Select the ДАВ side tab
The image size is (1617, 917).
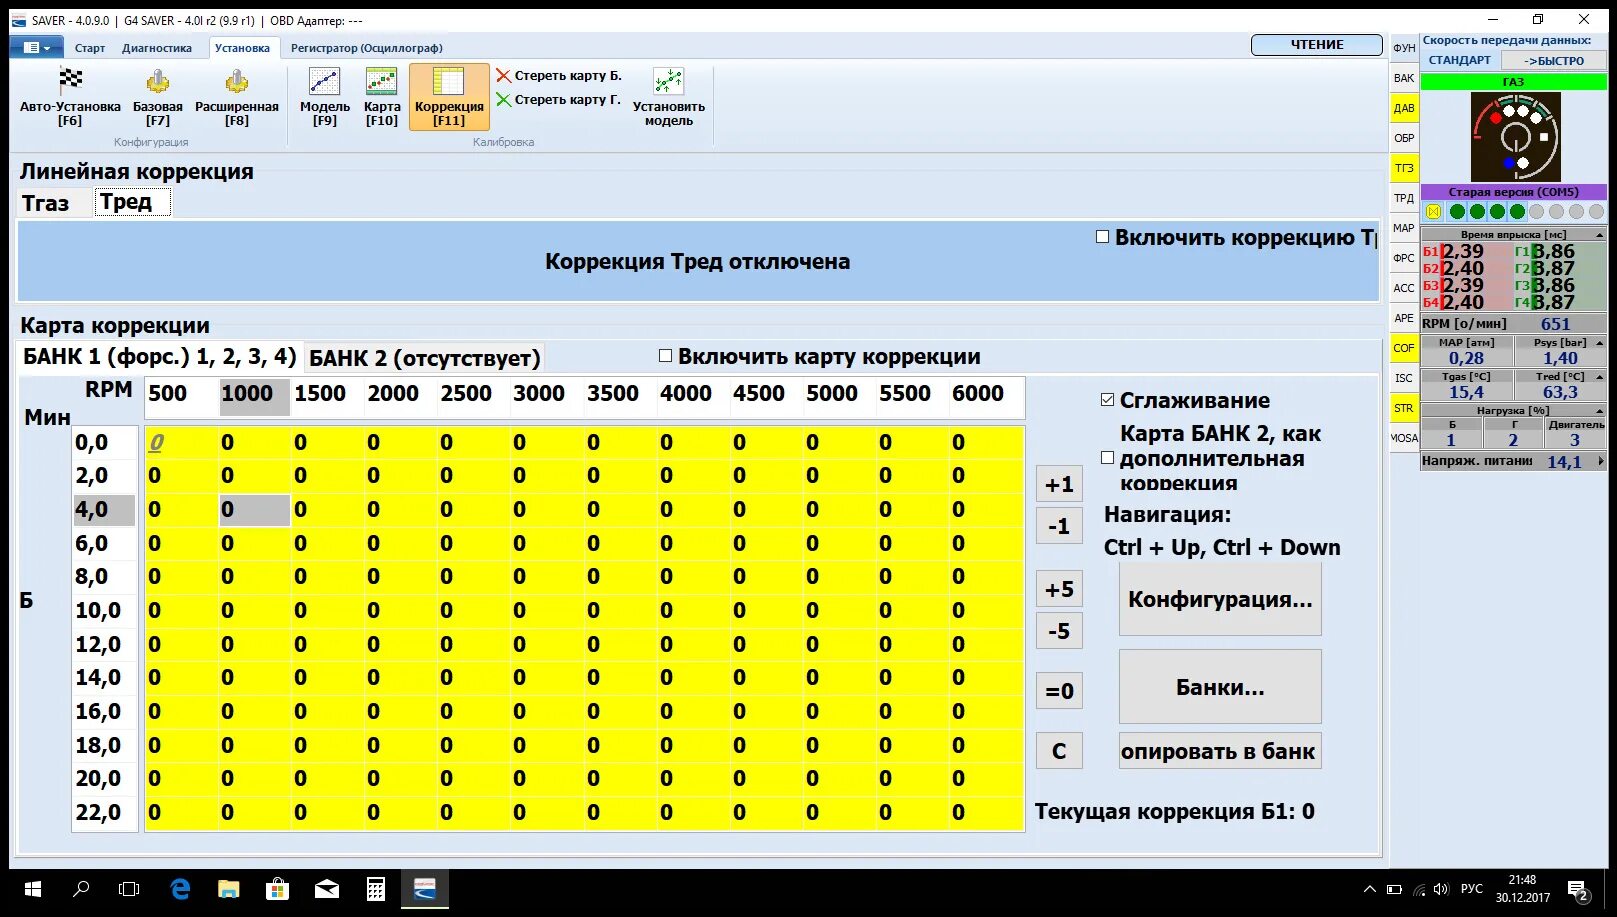[x=1404, y=108]
